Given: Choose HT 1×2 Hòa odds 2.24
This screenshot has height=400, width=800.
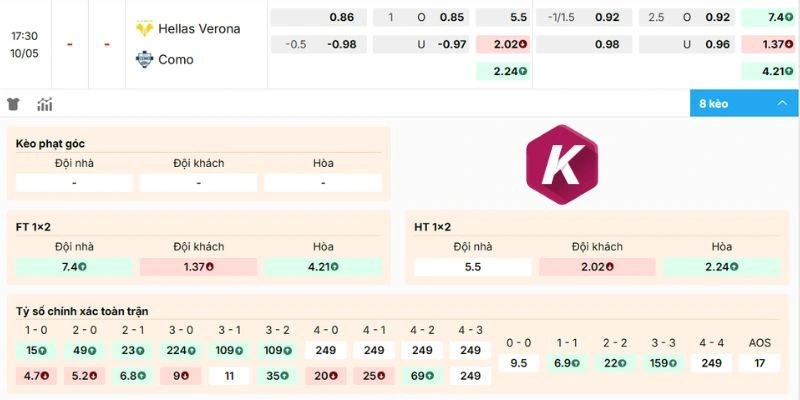Looking at the screenshot, I should [x=721, y=267].
